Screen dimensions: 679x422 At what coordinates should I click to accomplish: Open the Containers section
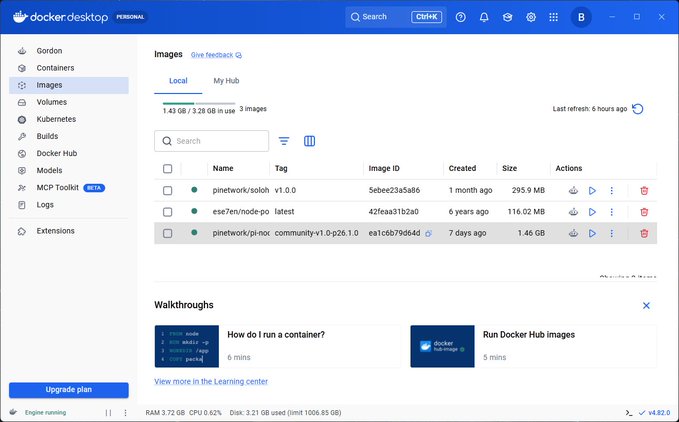pyautogui.click(x=68, y=68)
